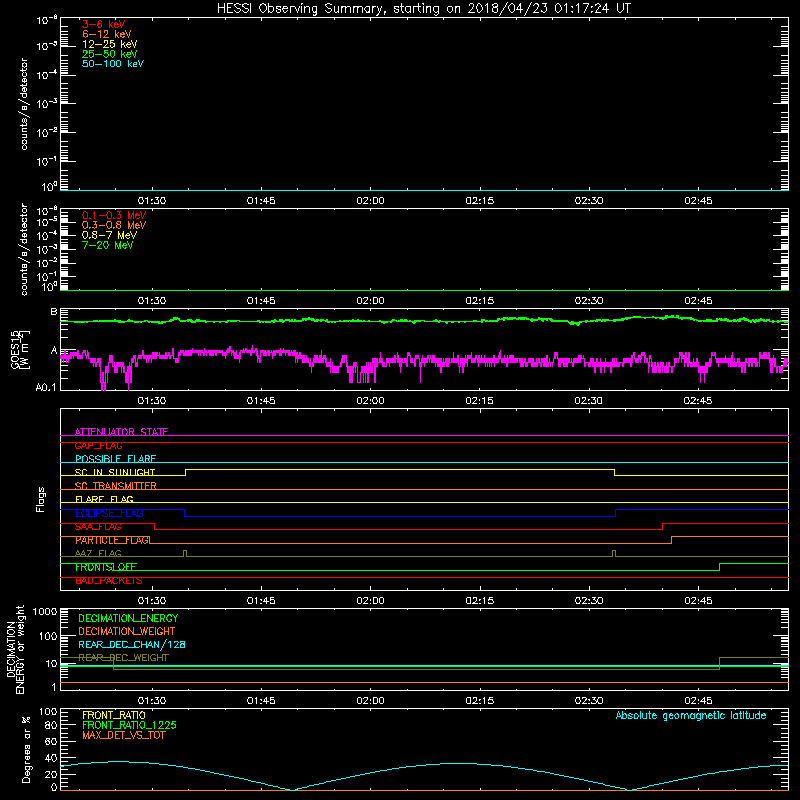Select the 1000 tick on decimation plot
800x800 pixels.
point(45,611)
